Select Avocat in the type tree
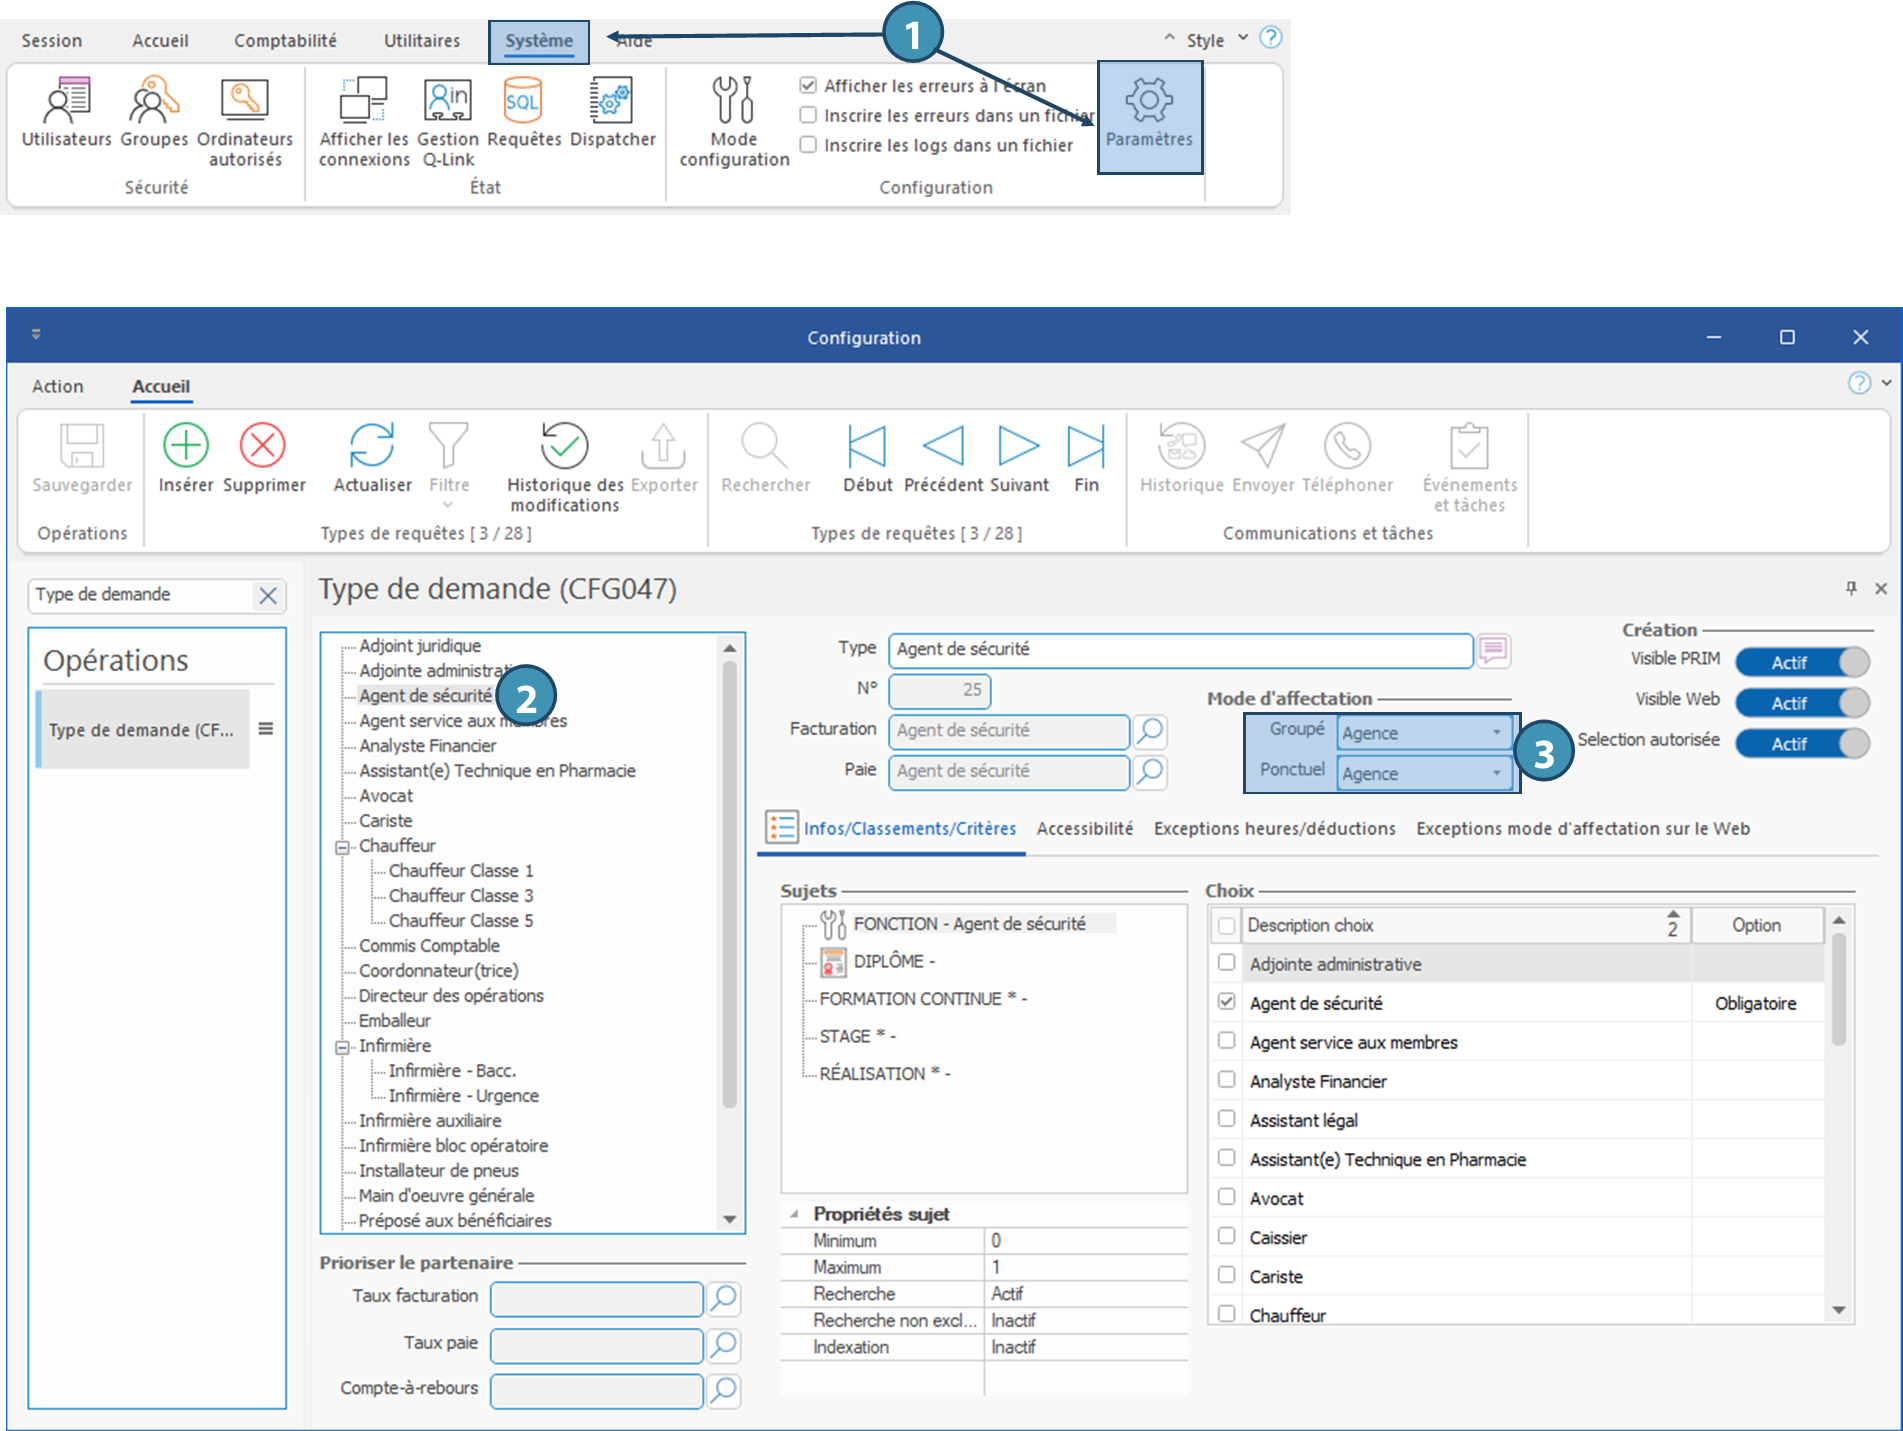 tap(386, 796)
